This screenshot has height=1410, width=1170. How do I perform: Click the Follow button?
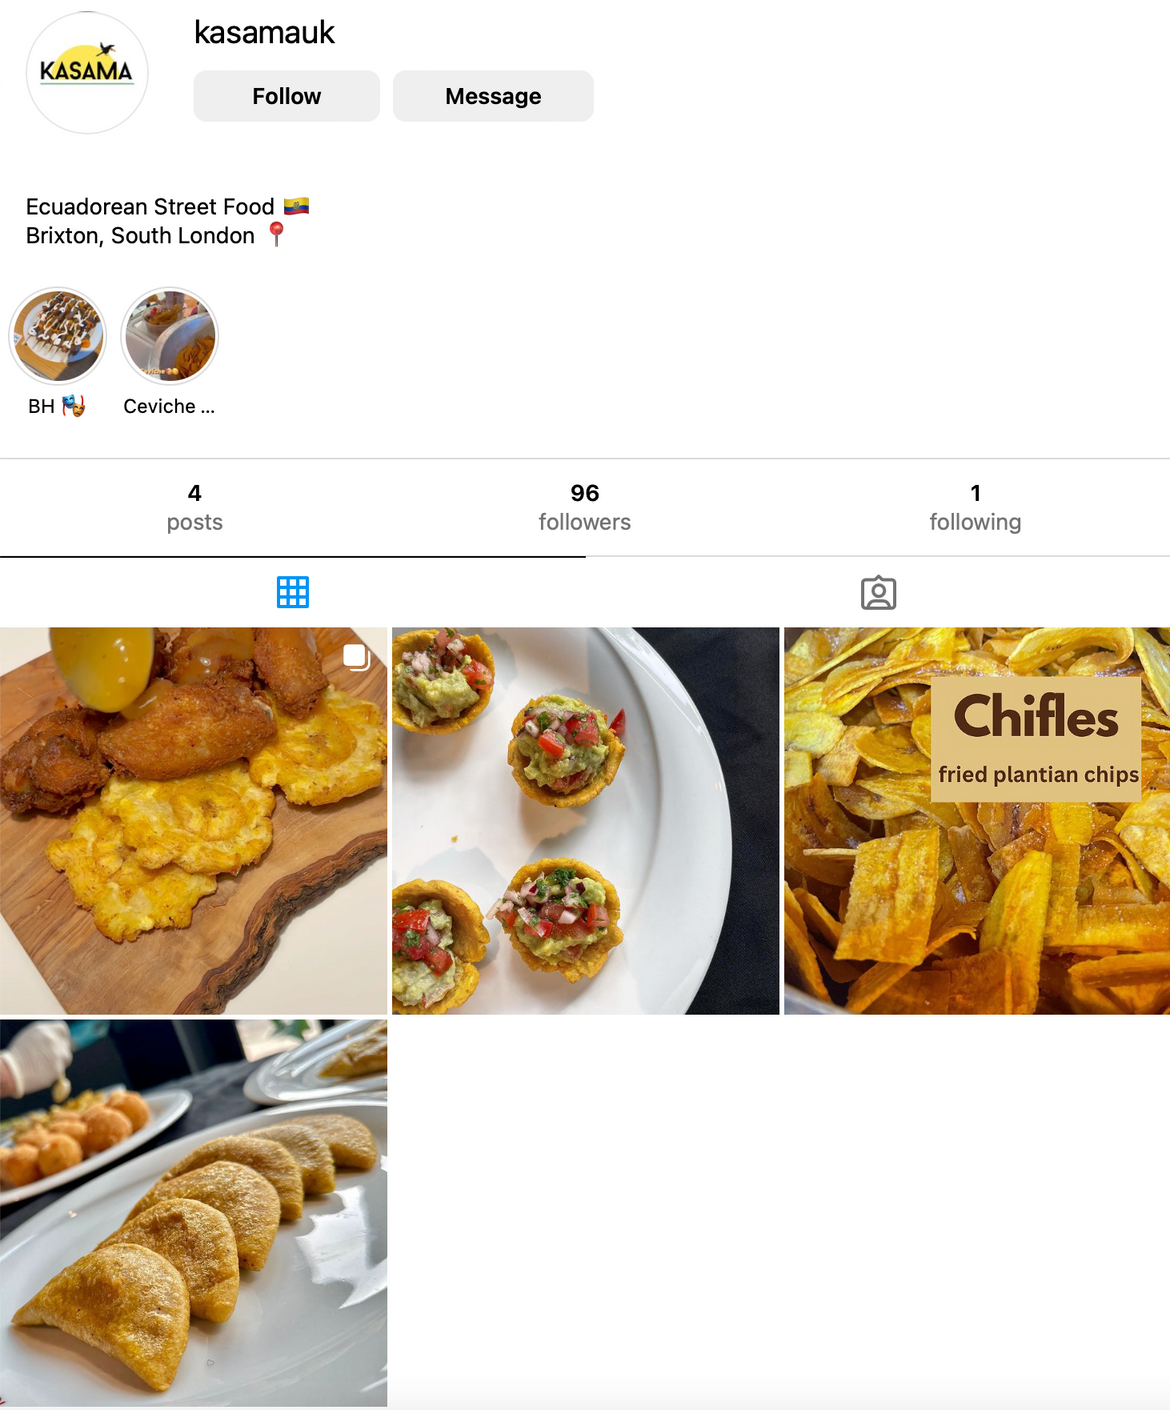pos(286,96)
